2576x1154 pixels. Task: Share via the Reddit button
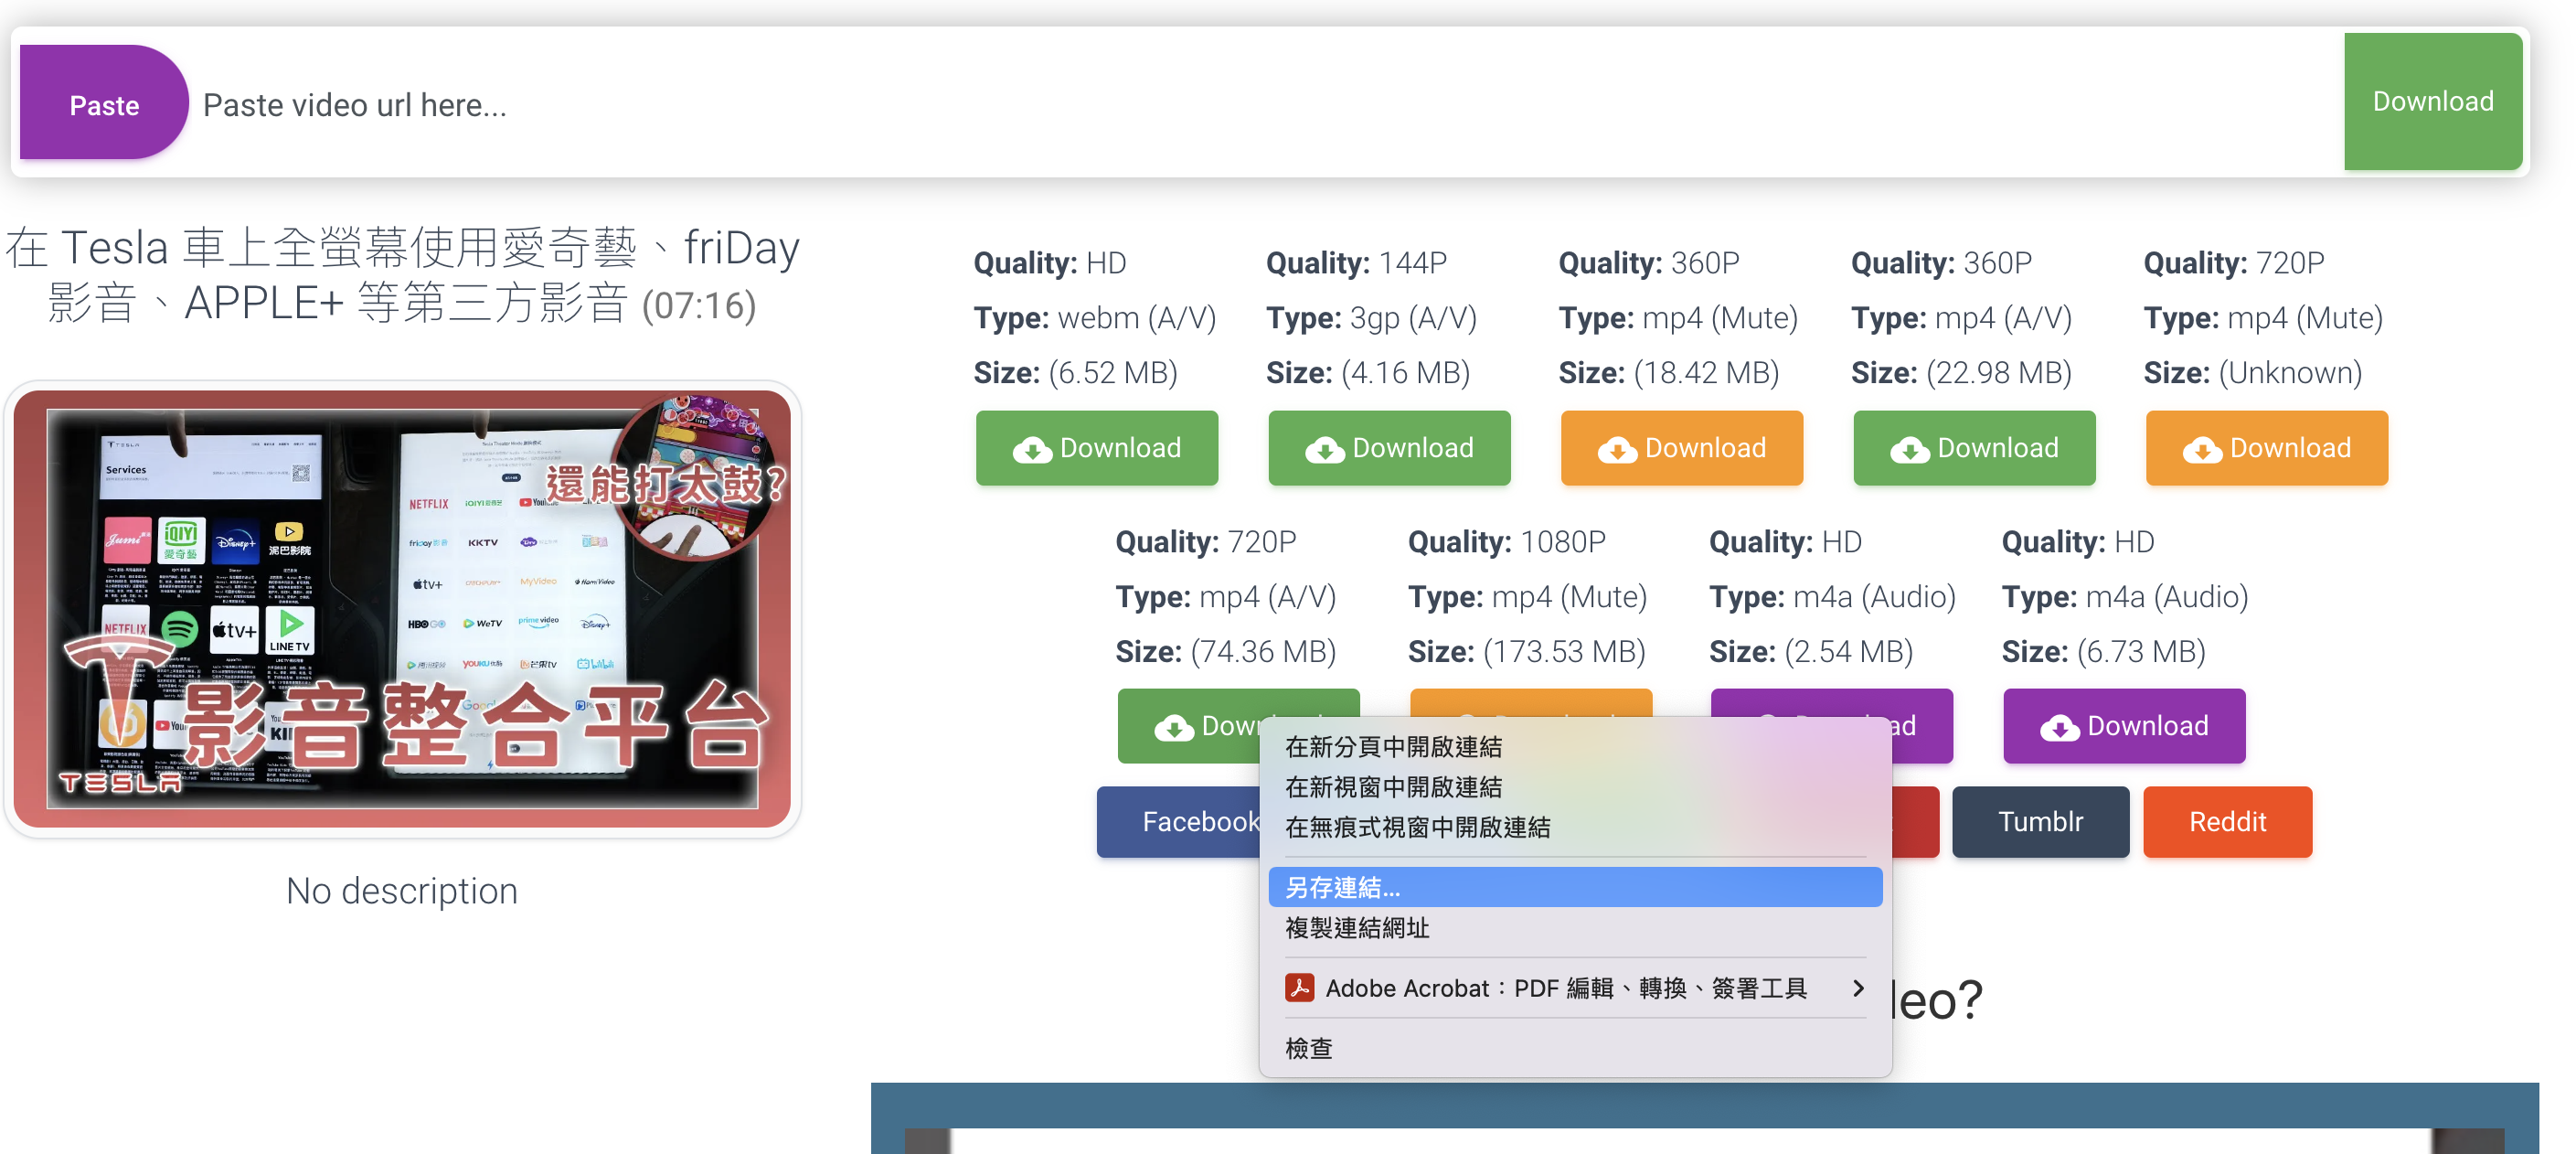pyautogui.click(x=2227, y=822)
